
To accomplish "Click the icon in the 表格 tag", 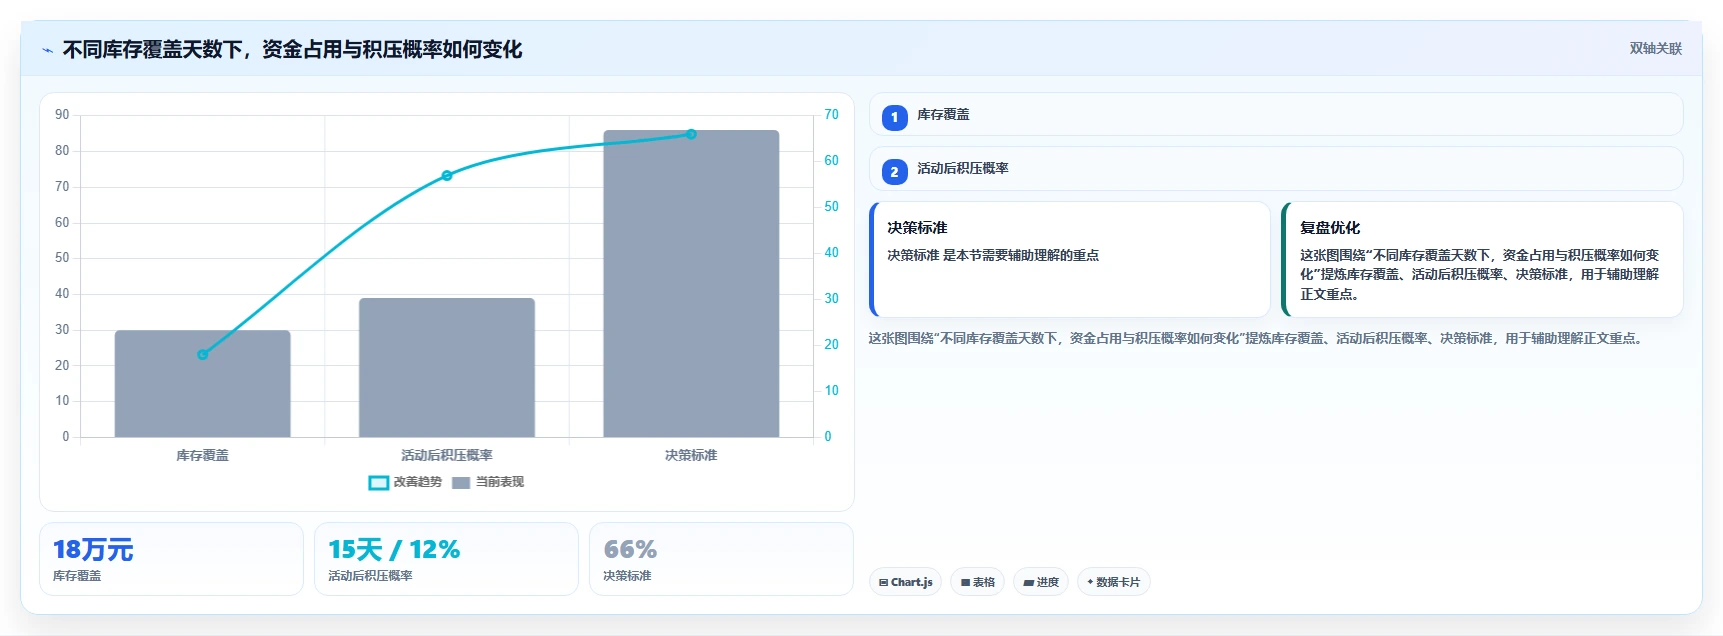I will [965, 582].
